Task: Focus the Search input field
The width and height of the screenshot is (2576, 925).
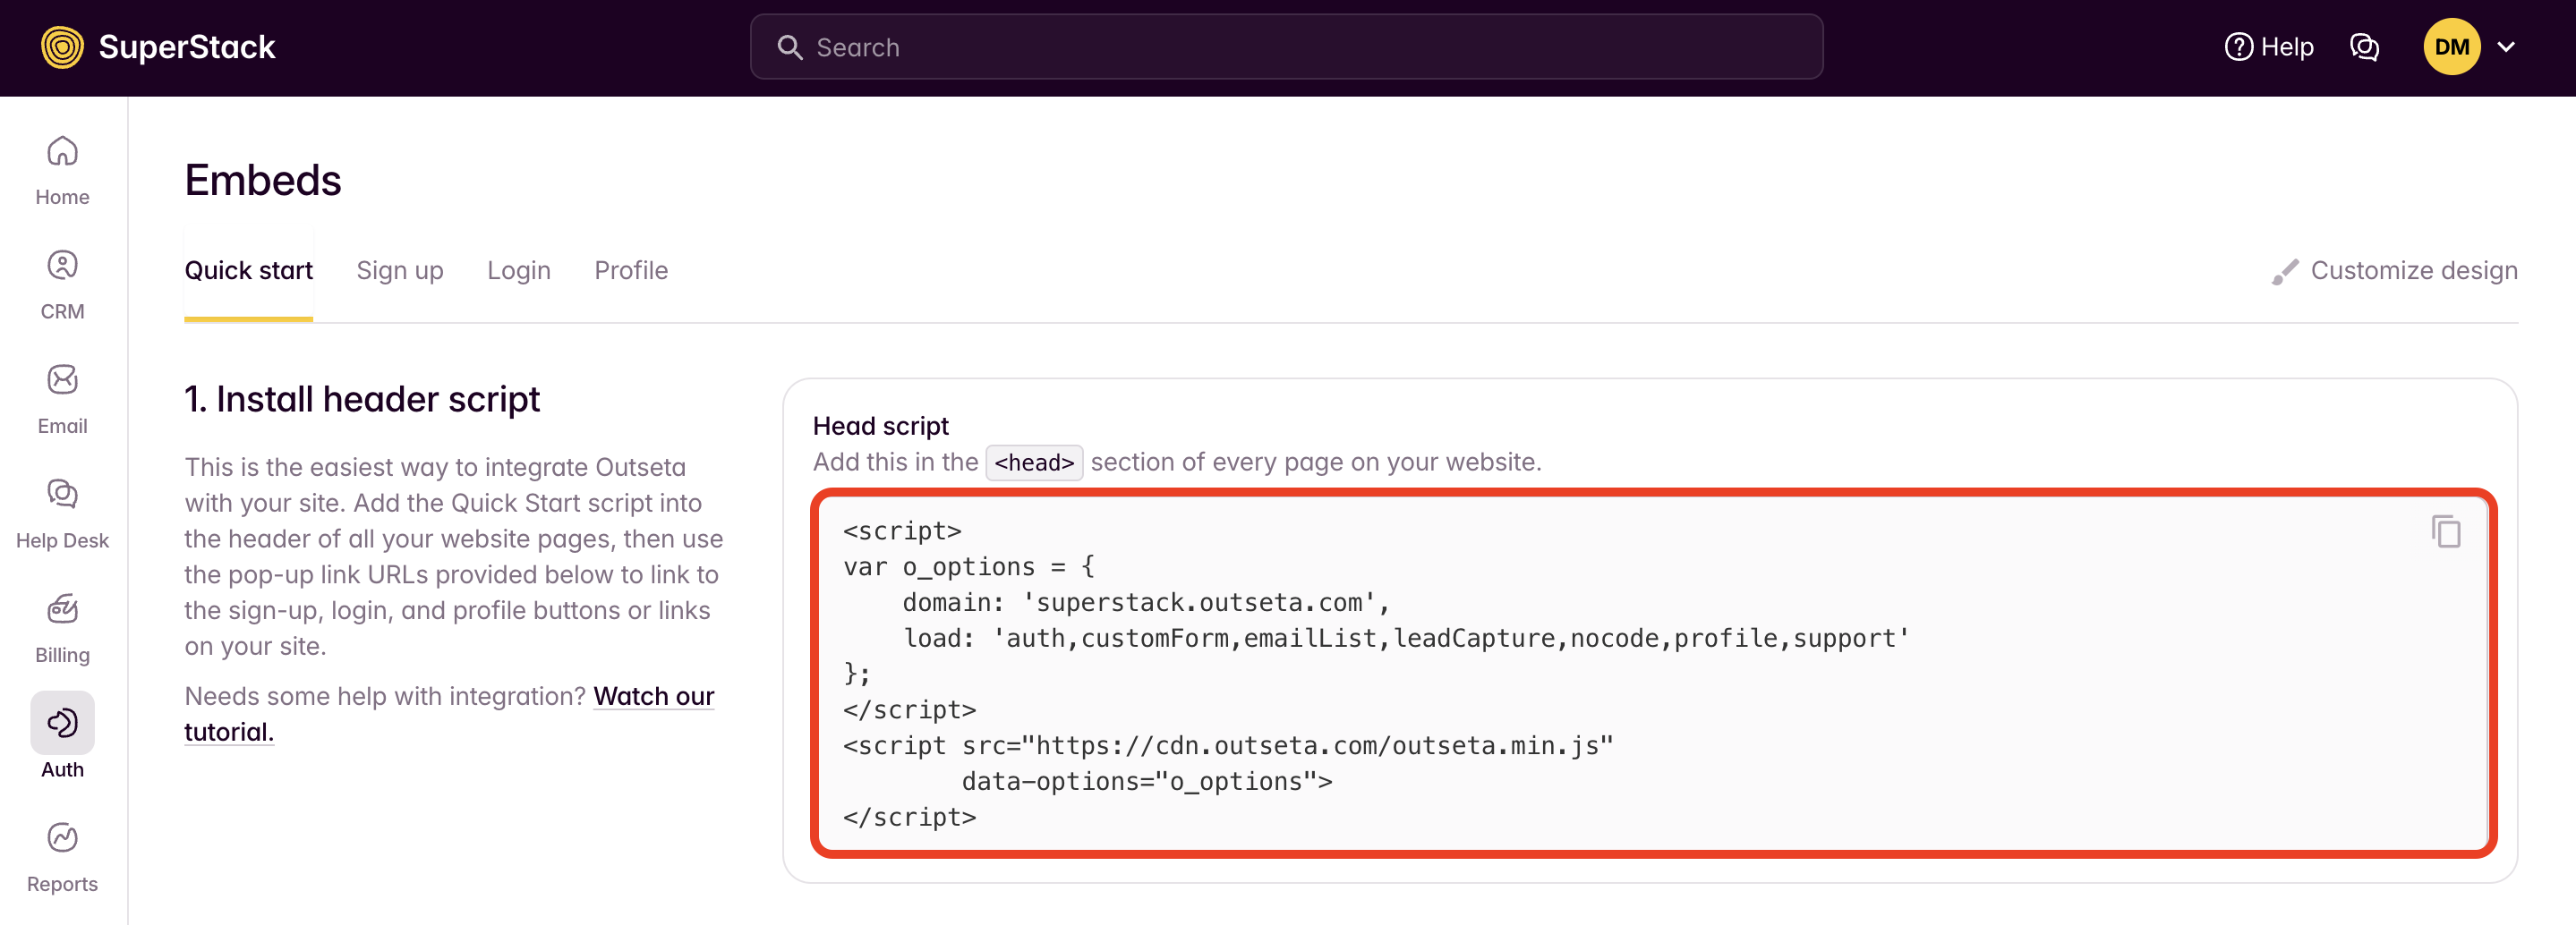Action: [1286, 47]
